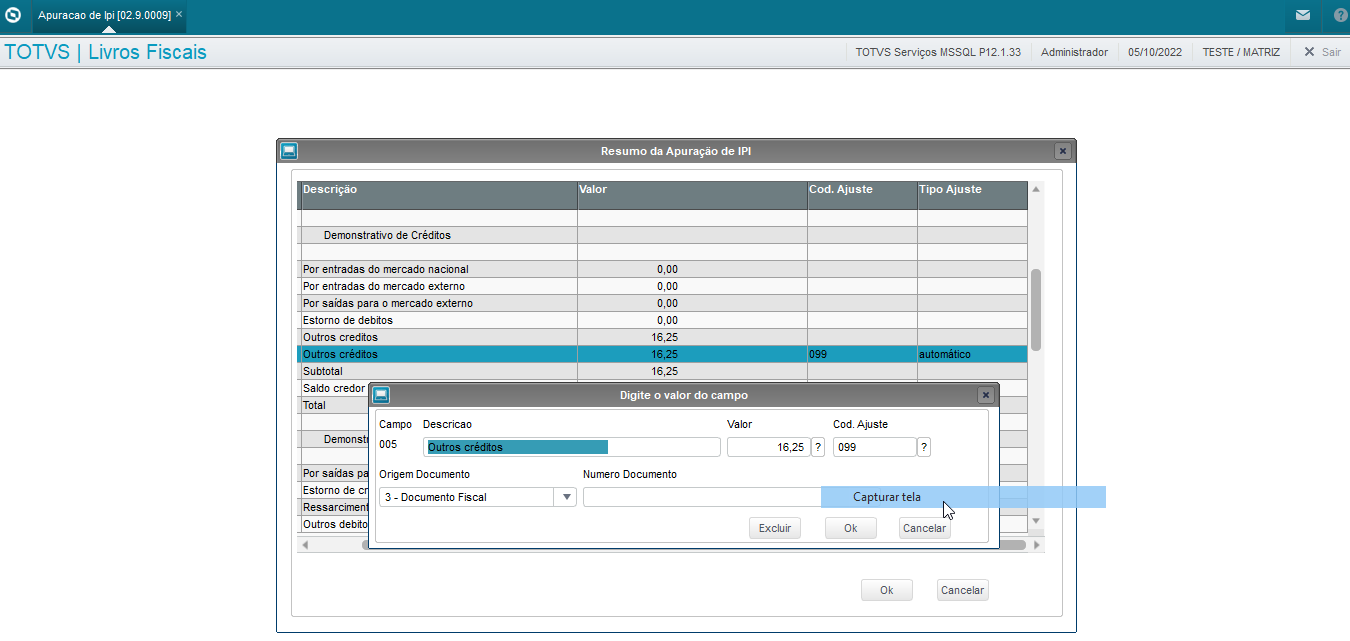Click Cancelar in the Resumo da Apuração window

pos(962,590)
